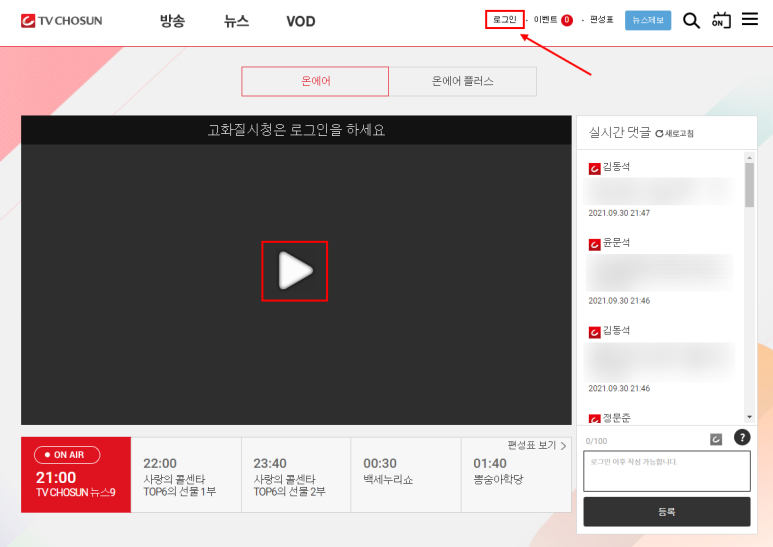Select the 22:00 사랑의 콜센타 1부 slot
773x547 pixels.
pos(186,475)
